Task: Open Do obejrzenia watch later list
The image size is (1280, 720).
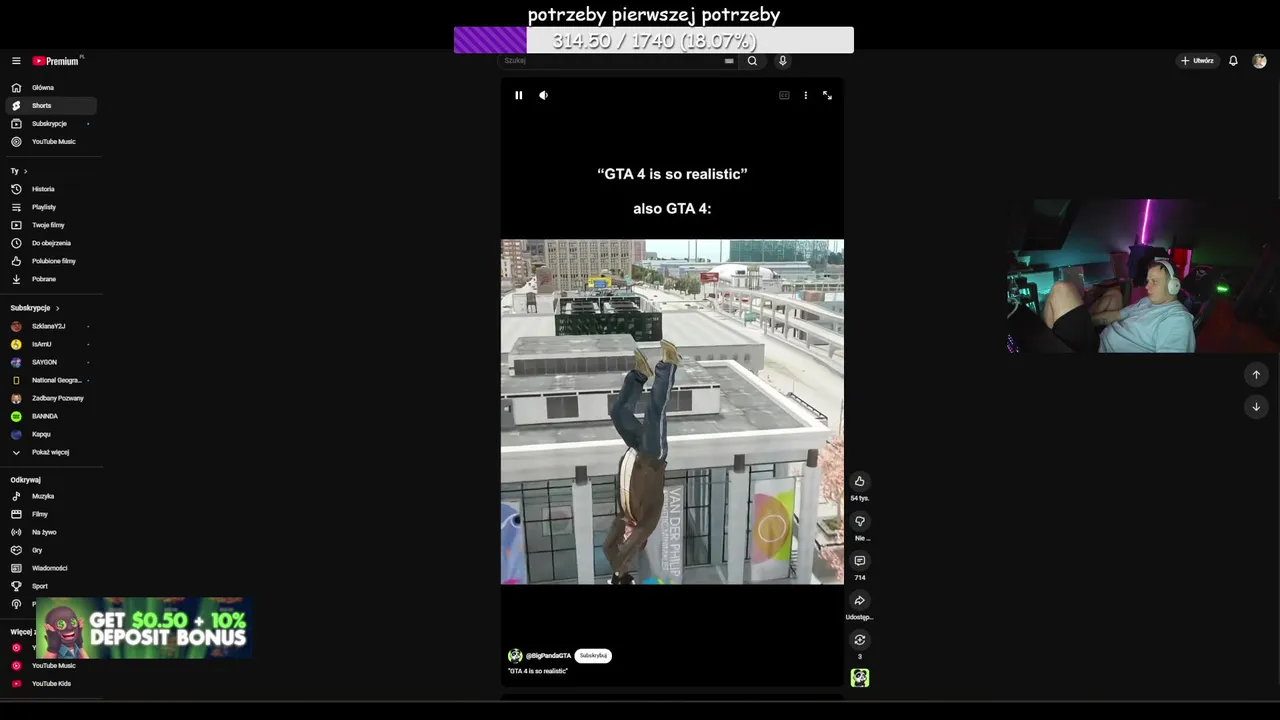Action: tap(51, 243)
